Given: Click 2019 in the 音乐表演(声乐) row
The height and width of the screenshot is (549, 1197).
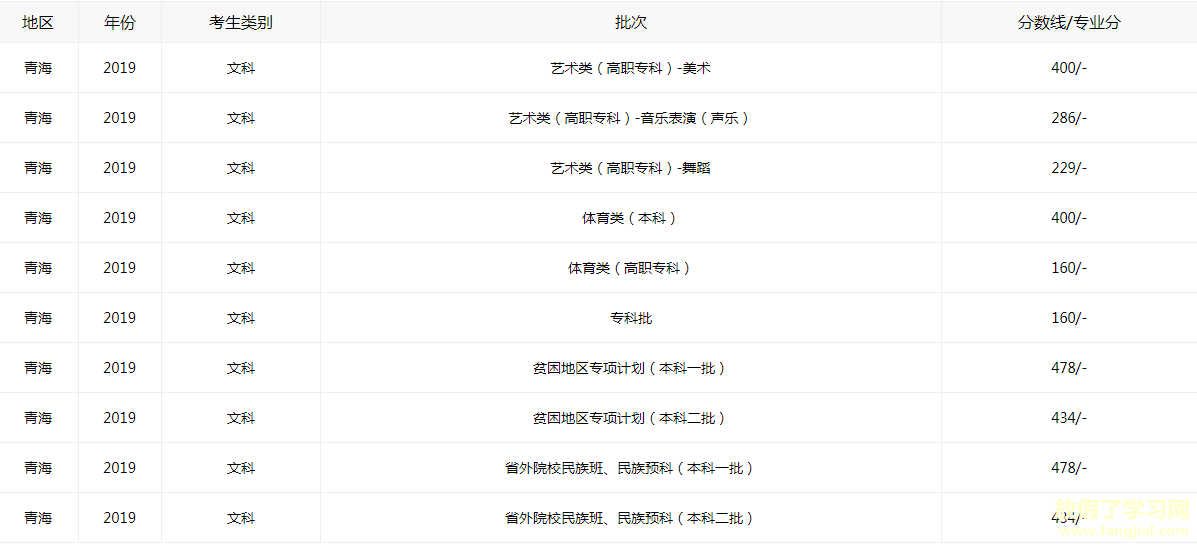Looking at the screenshot, I should point(120,118).
